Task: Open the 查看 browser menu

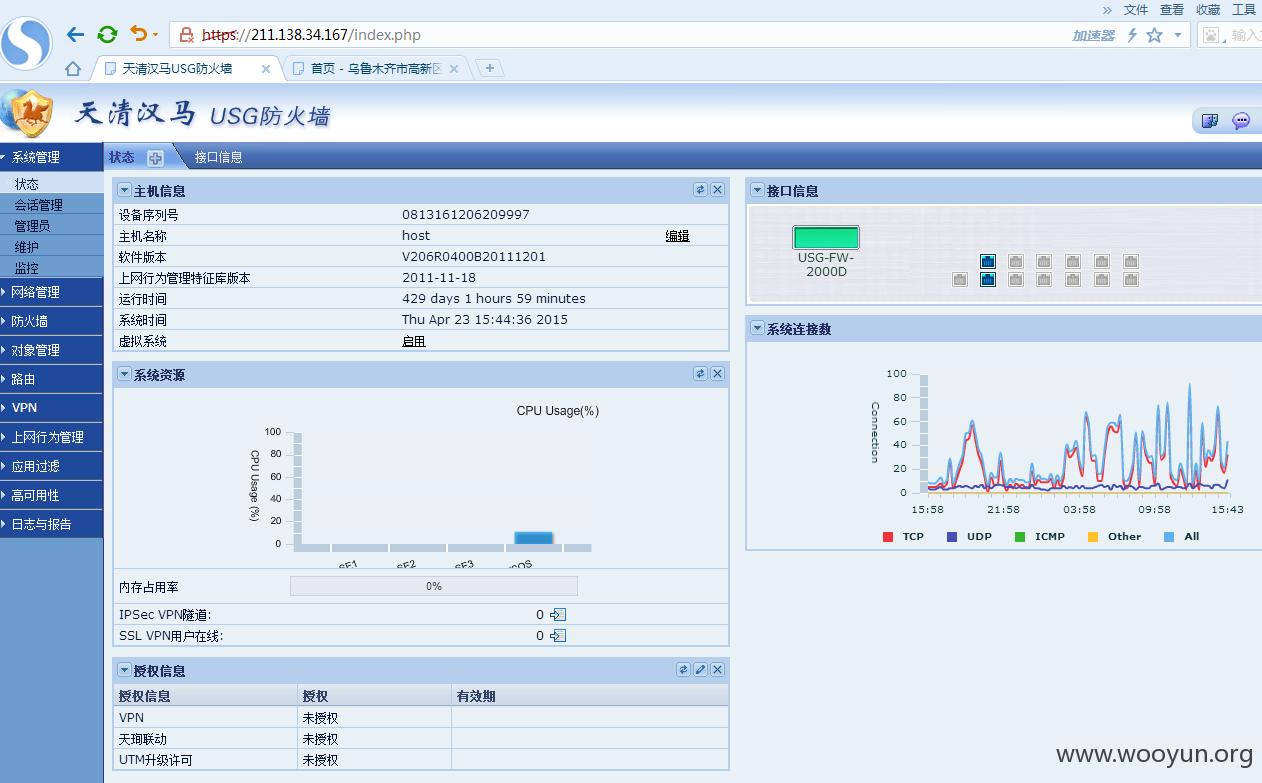Action: click(1172, 9)
